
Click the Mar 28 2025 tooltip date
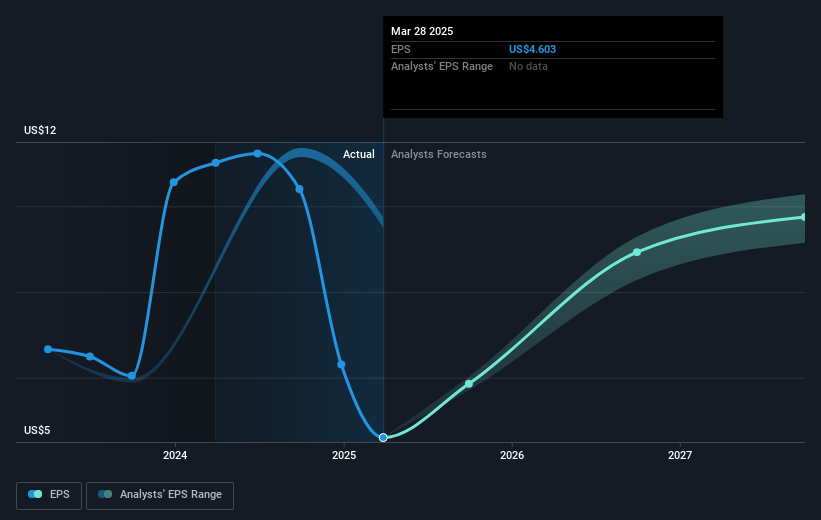(x=422, y=31)
